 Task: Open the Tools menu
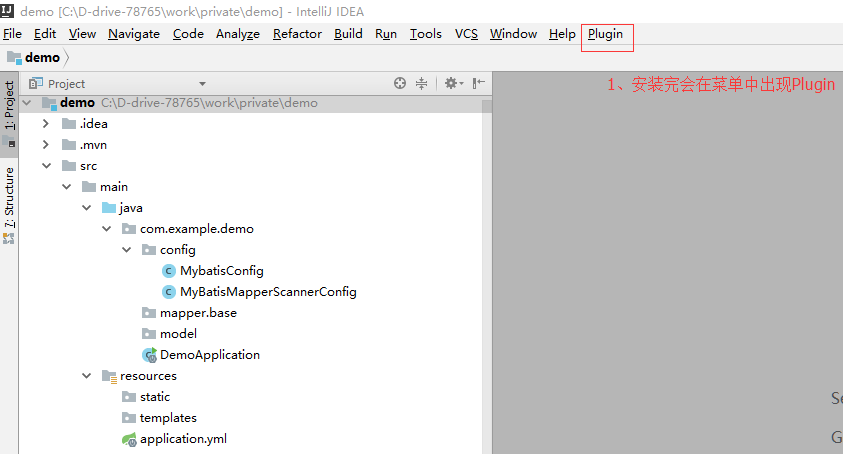426,34
